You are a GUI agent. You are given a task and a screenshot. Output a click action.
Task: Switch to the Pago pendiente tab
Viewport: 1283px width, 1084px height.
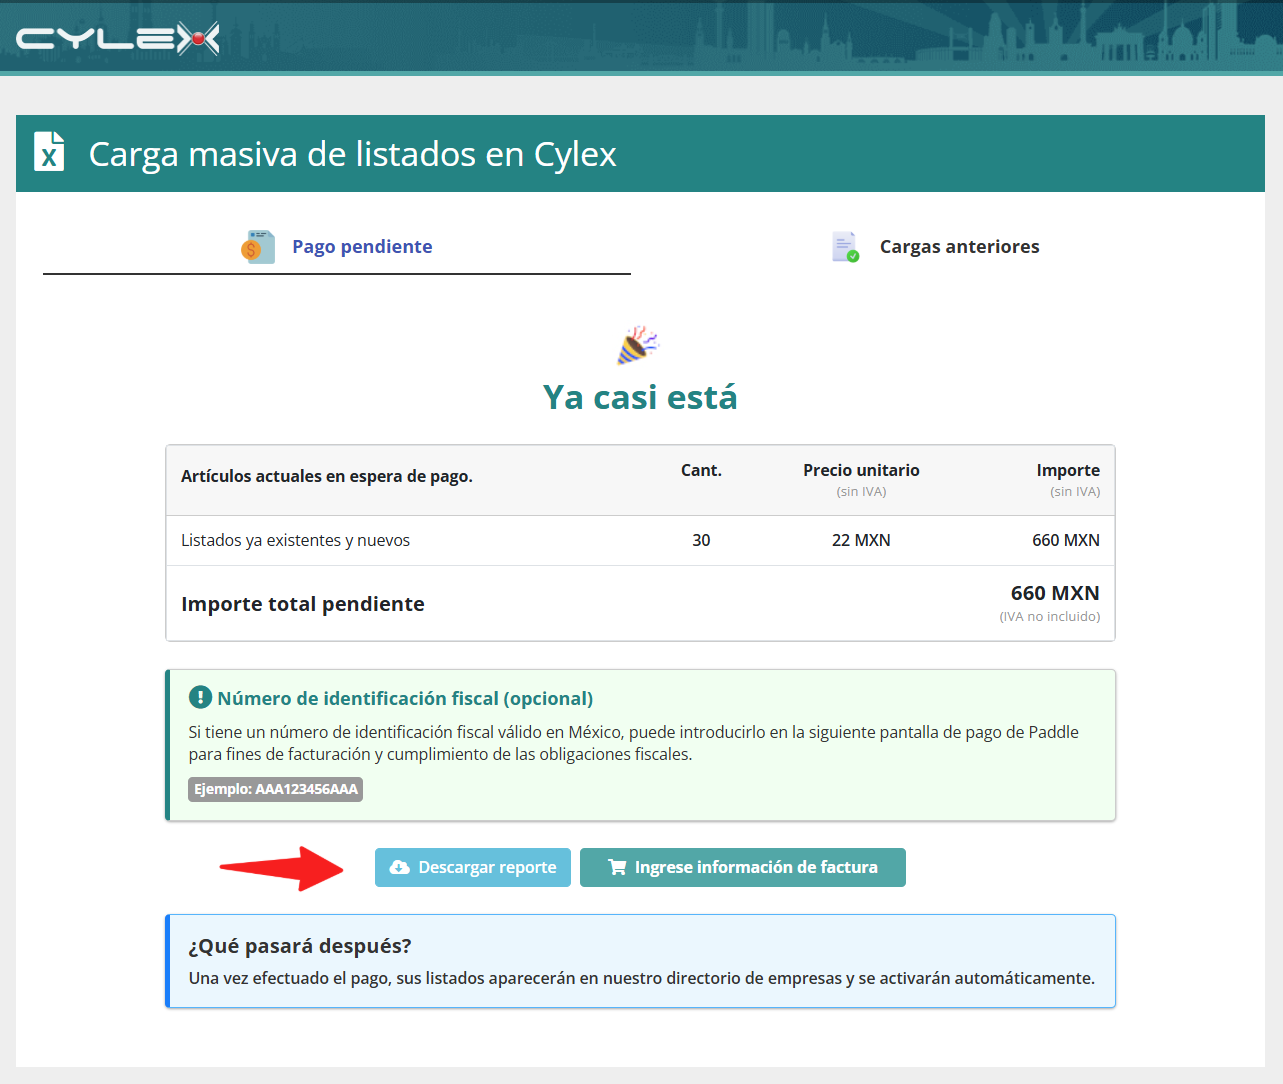point(337,247)
